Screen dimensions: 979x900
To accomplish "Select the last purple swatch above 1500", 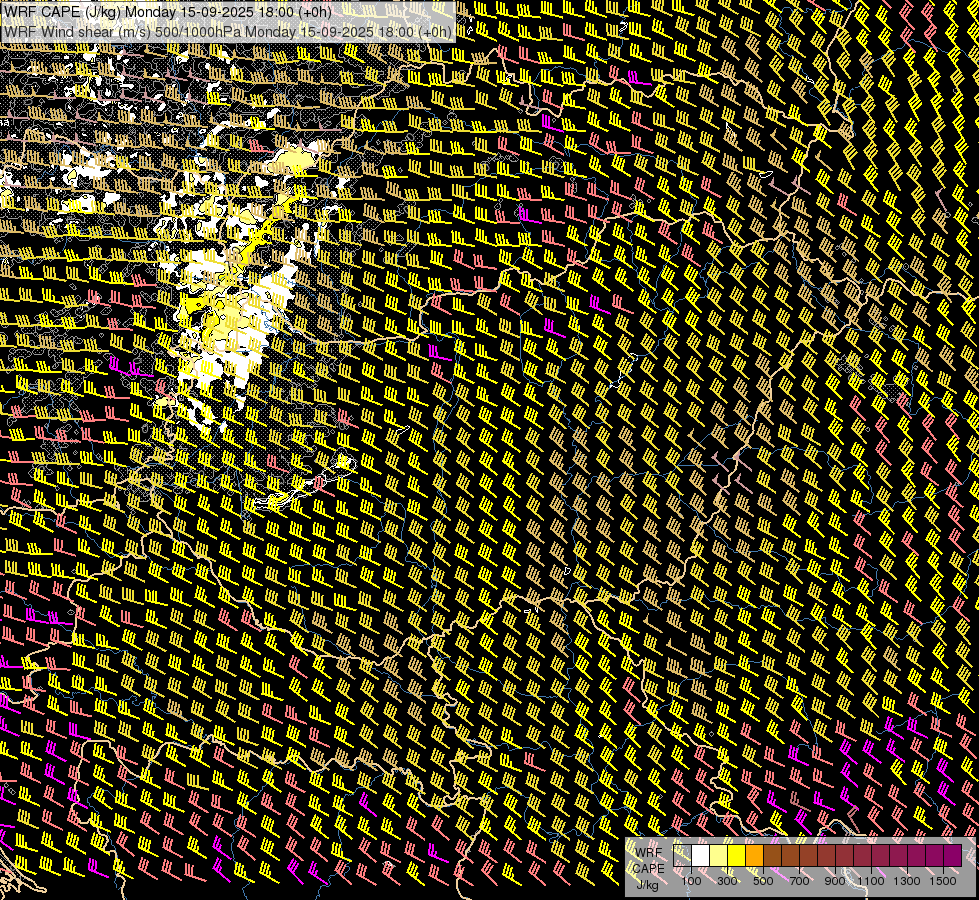I will tap(953, 855).
